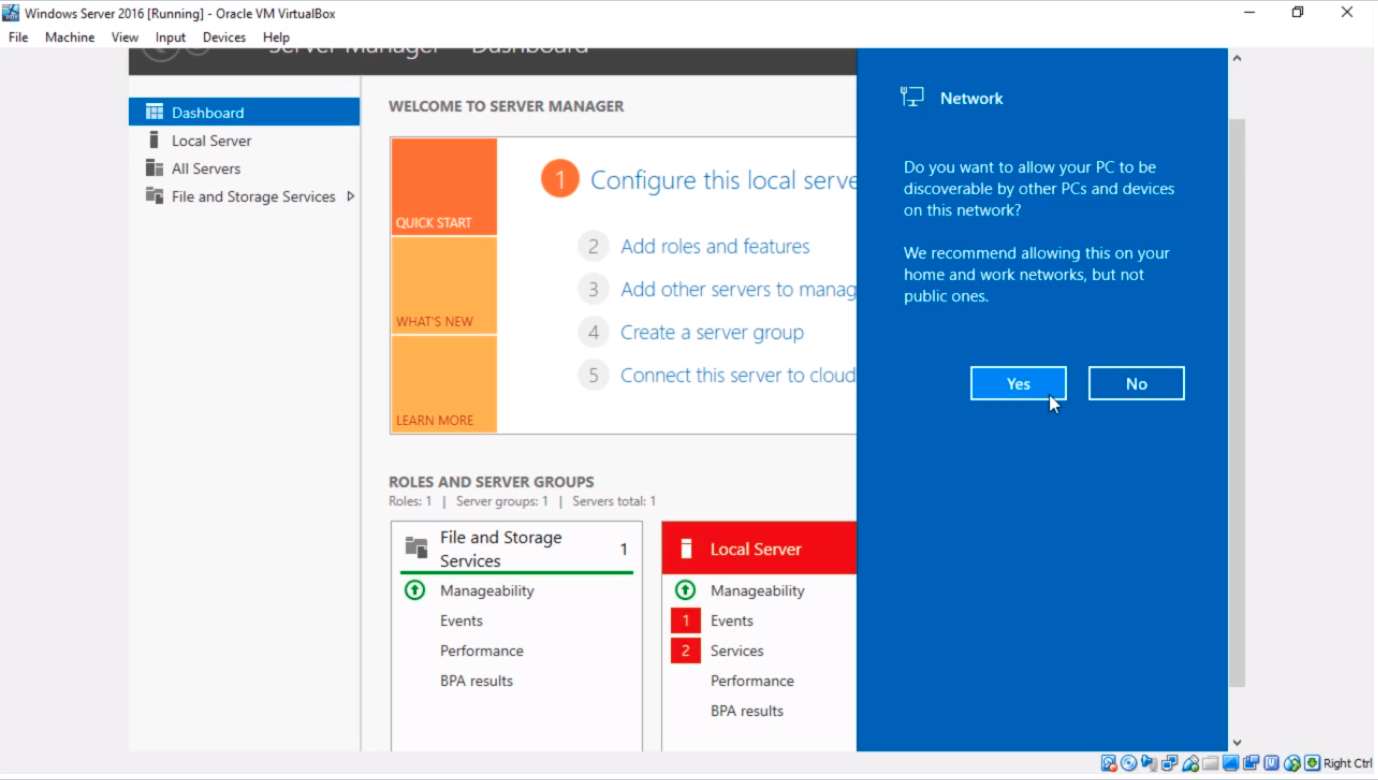Click Create a server group
This screenshot has width=1378, height=780.
pyautogui.click(x=712, y=332)
